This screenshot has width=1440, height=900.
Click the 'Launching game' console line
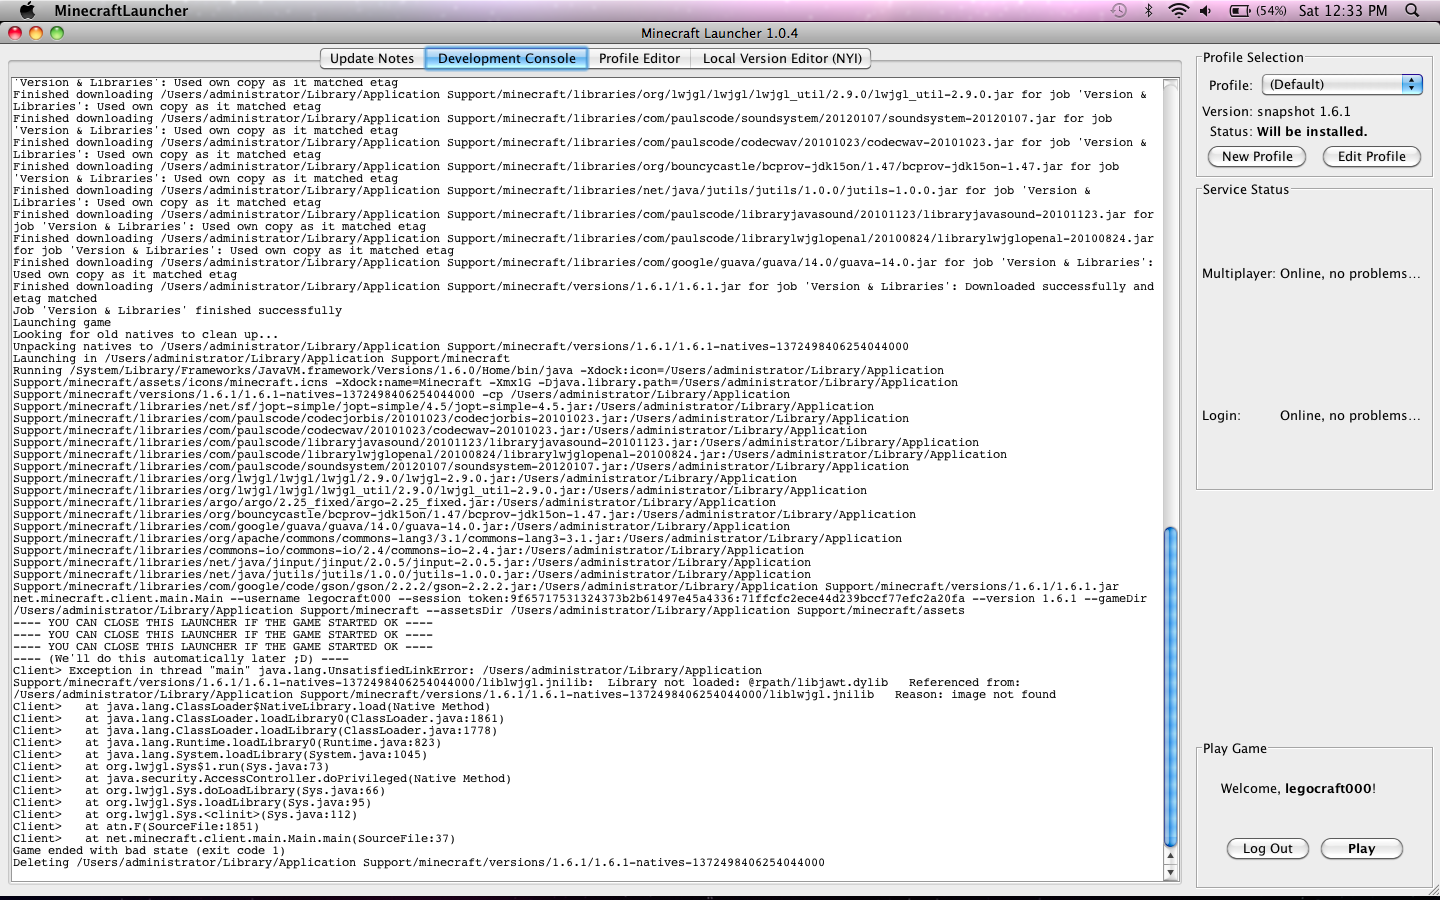click(x=62, y=323)
